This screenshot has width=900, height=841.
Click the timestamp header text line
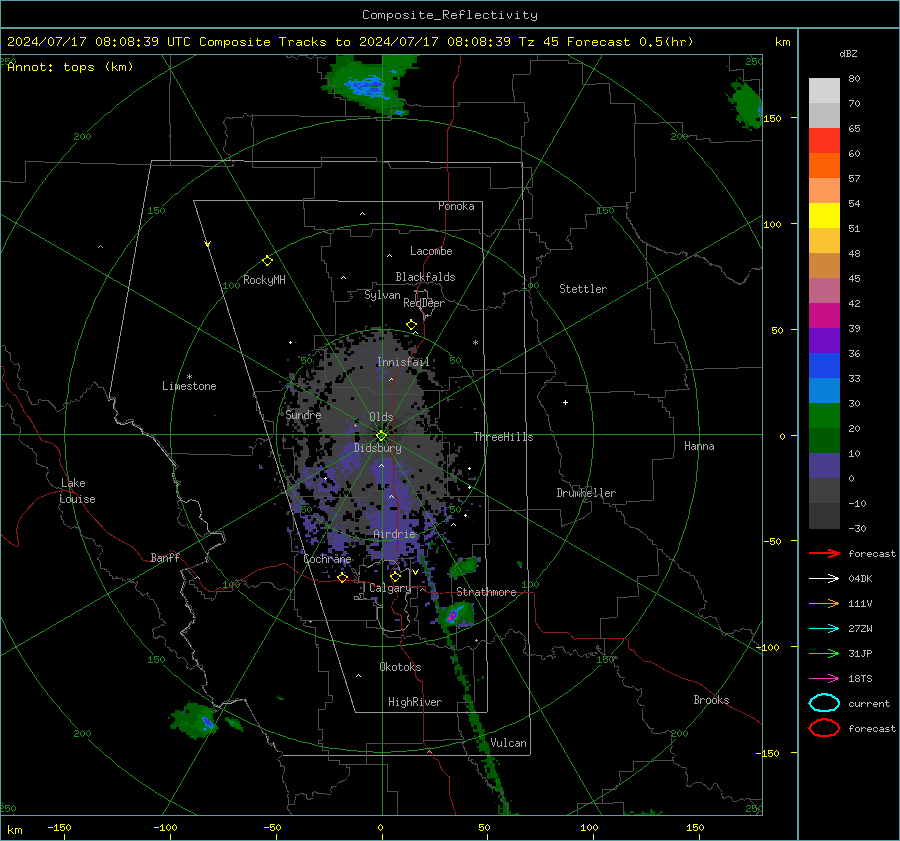tap(350, 42)
